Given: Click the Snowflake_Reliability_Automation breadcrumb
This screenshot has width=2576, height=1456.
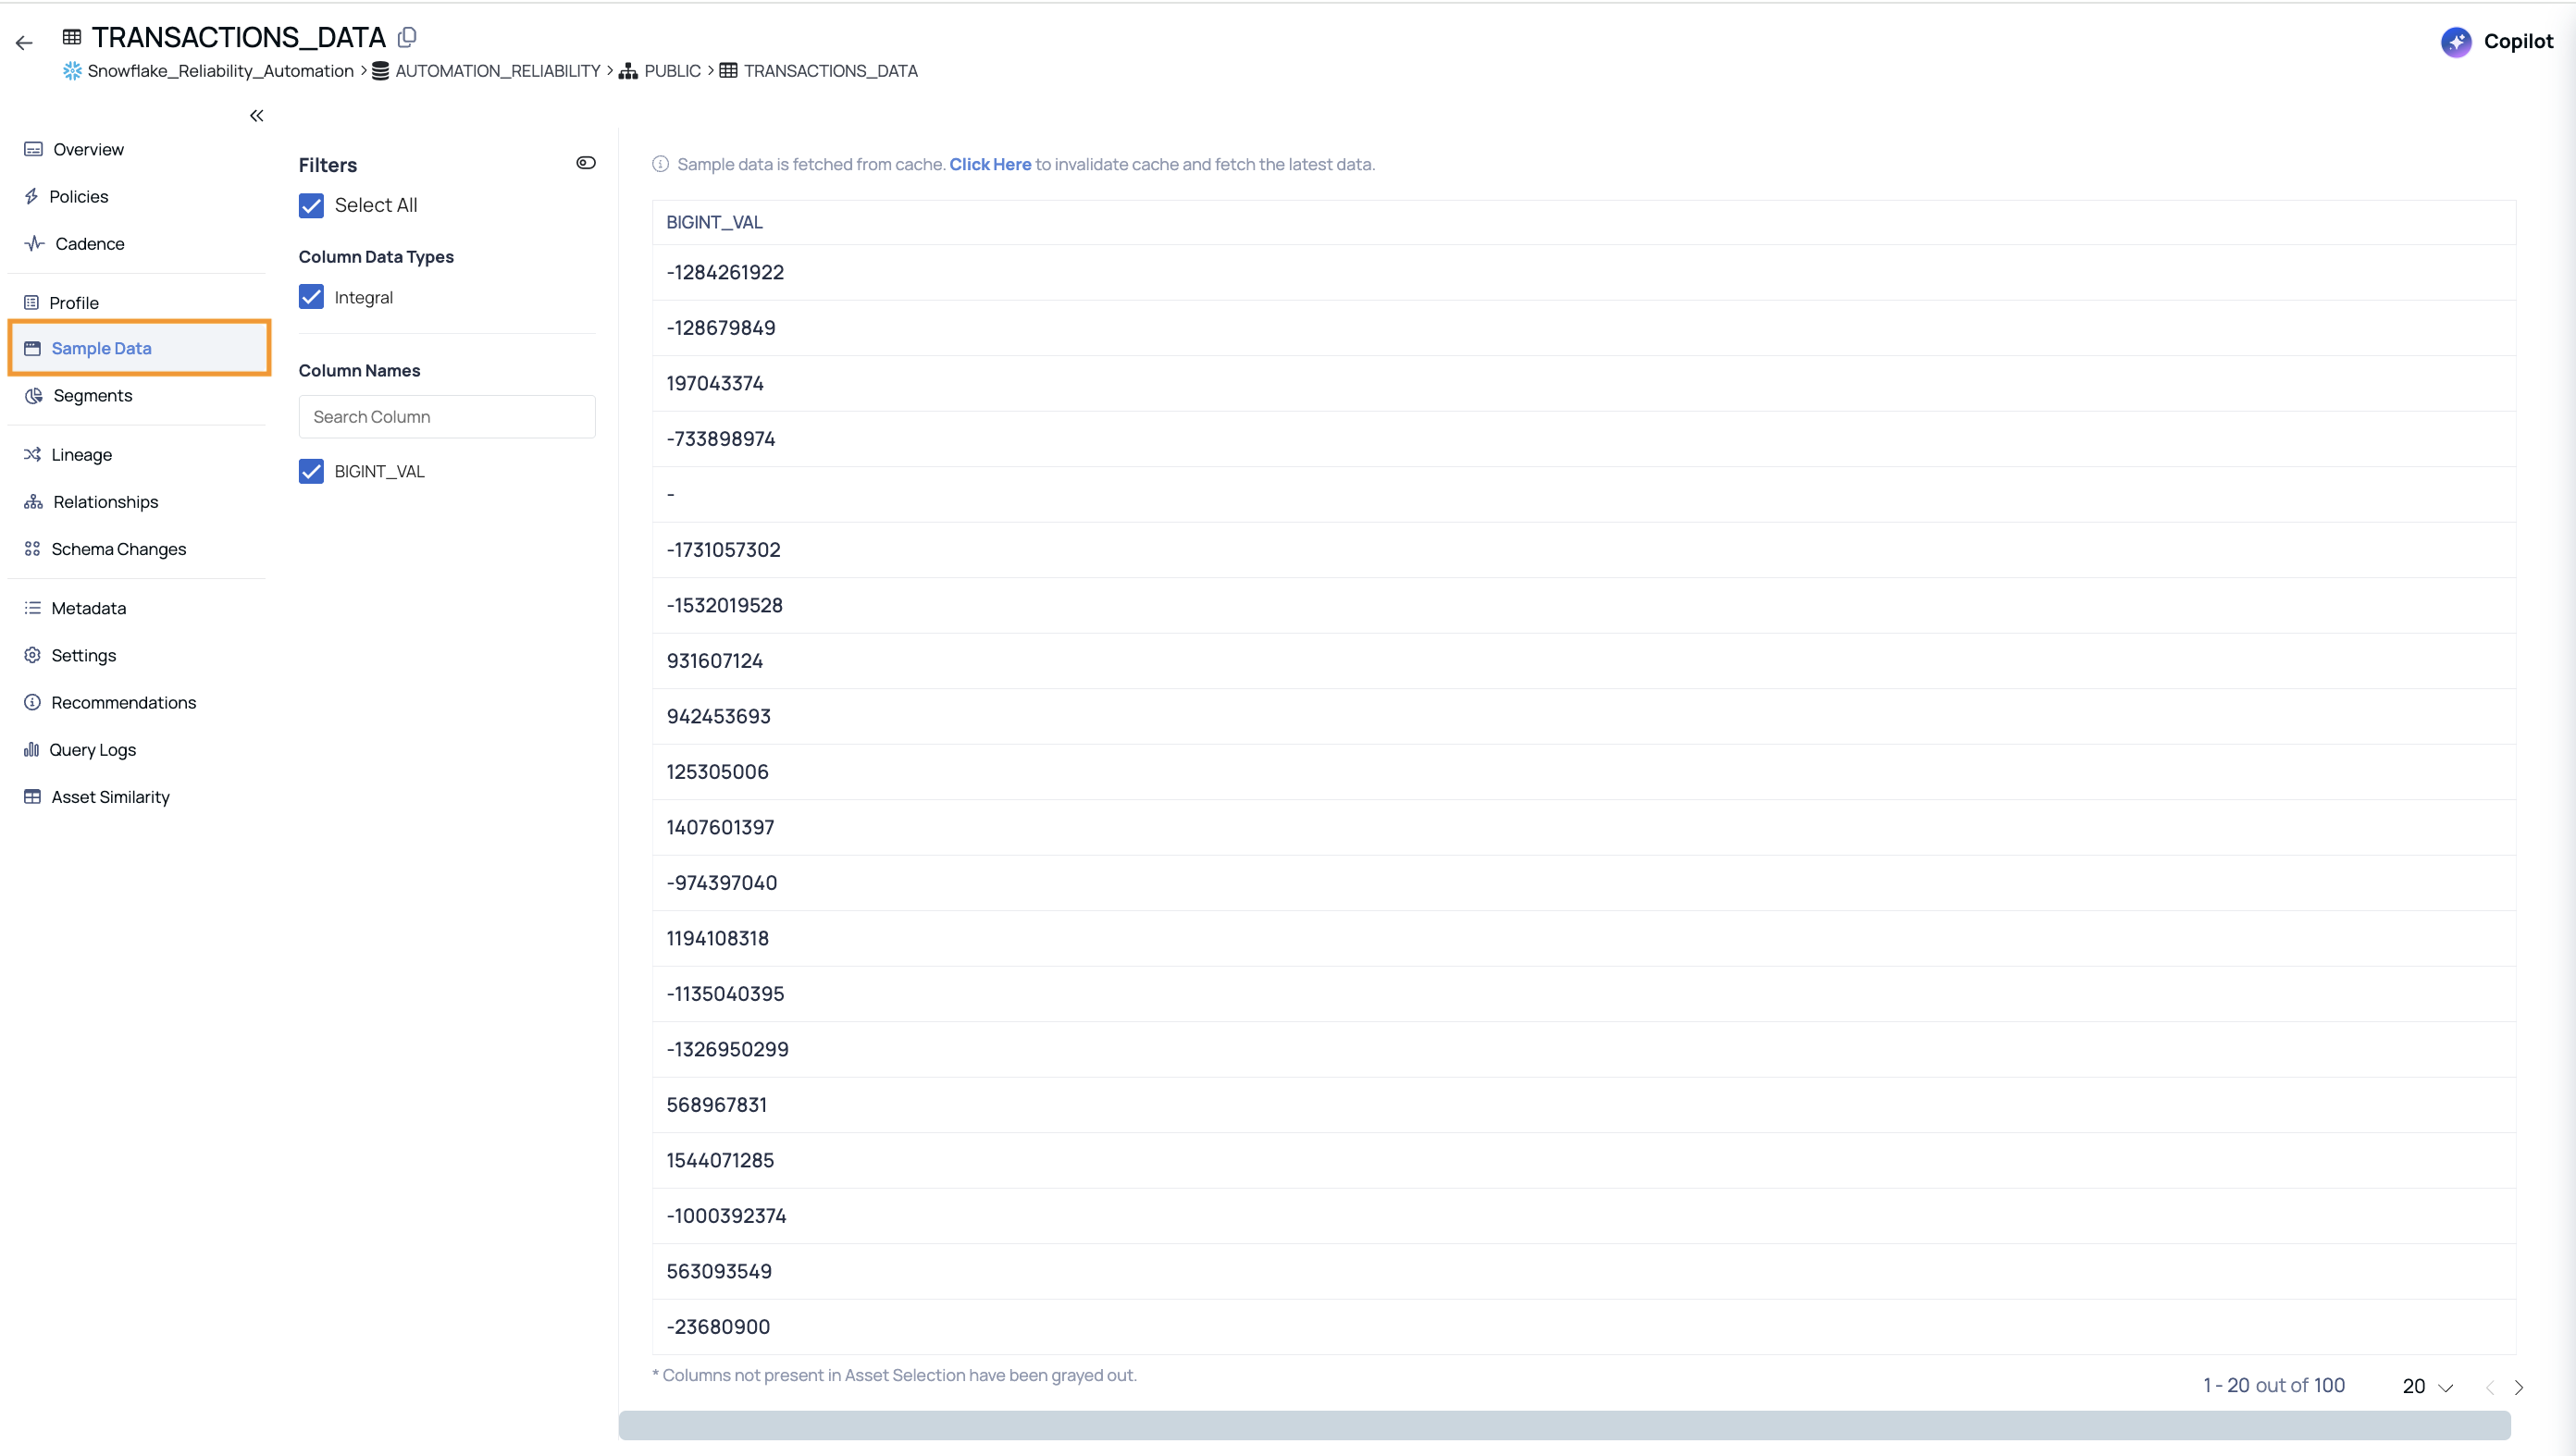Looking at the screenshot, I should [220, 70].
